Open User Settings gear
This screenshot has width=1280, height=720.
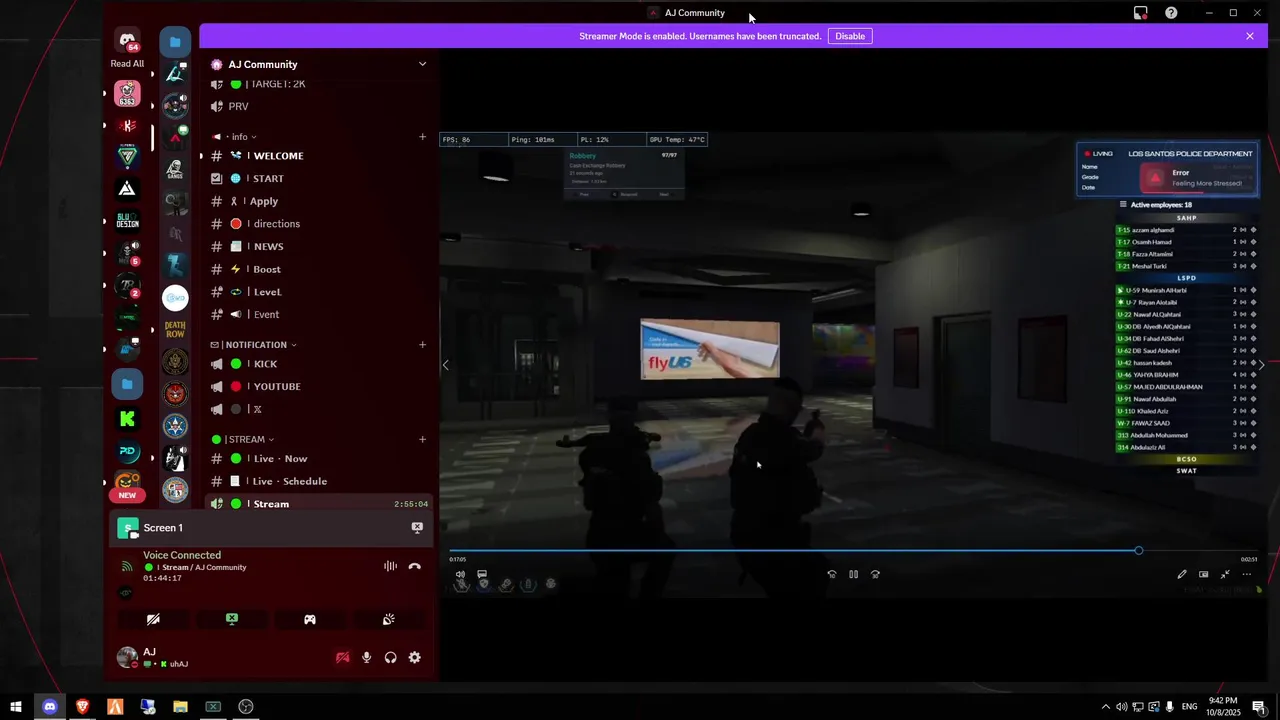tap(415, 657)
